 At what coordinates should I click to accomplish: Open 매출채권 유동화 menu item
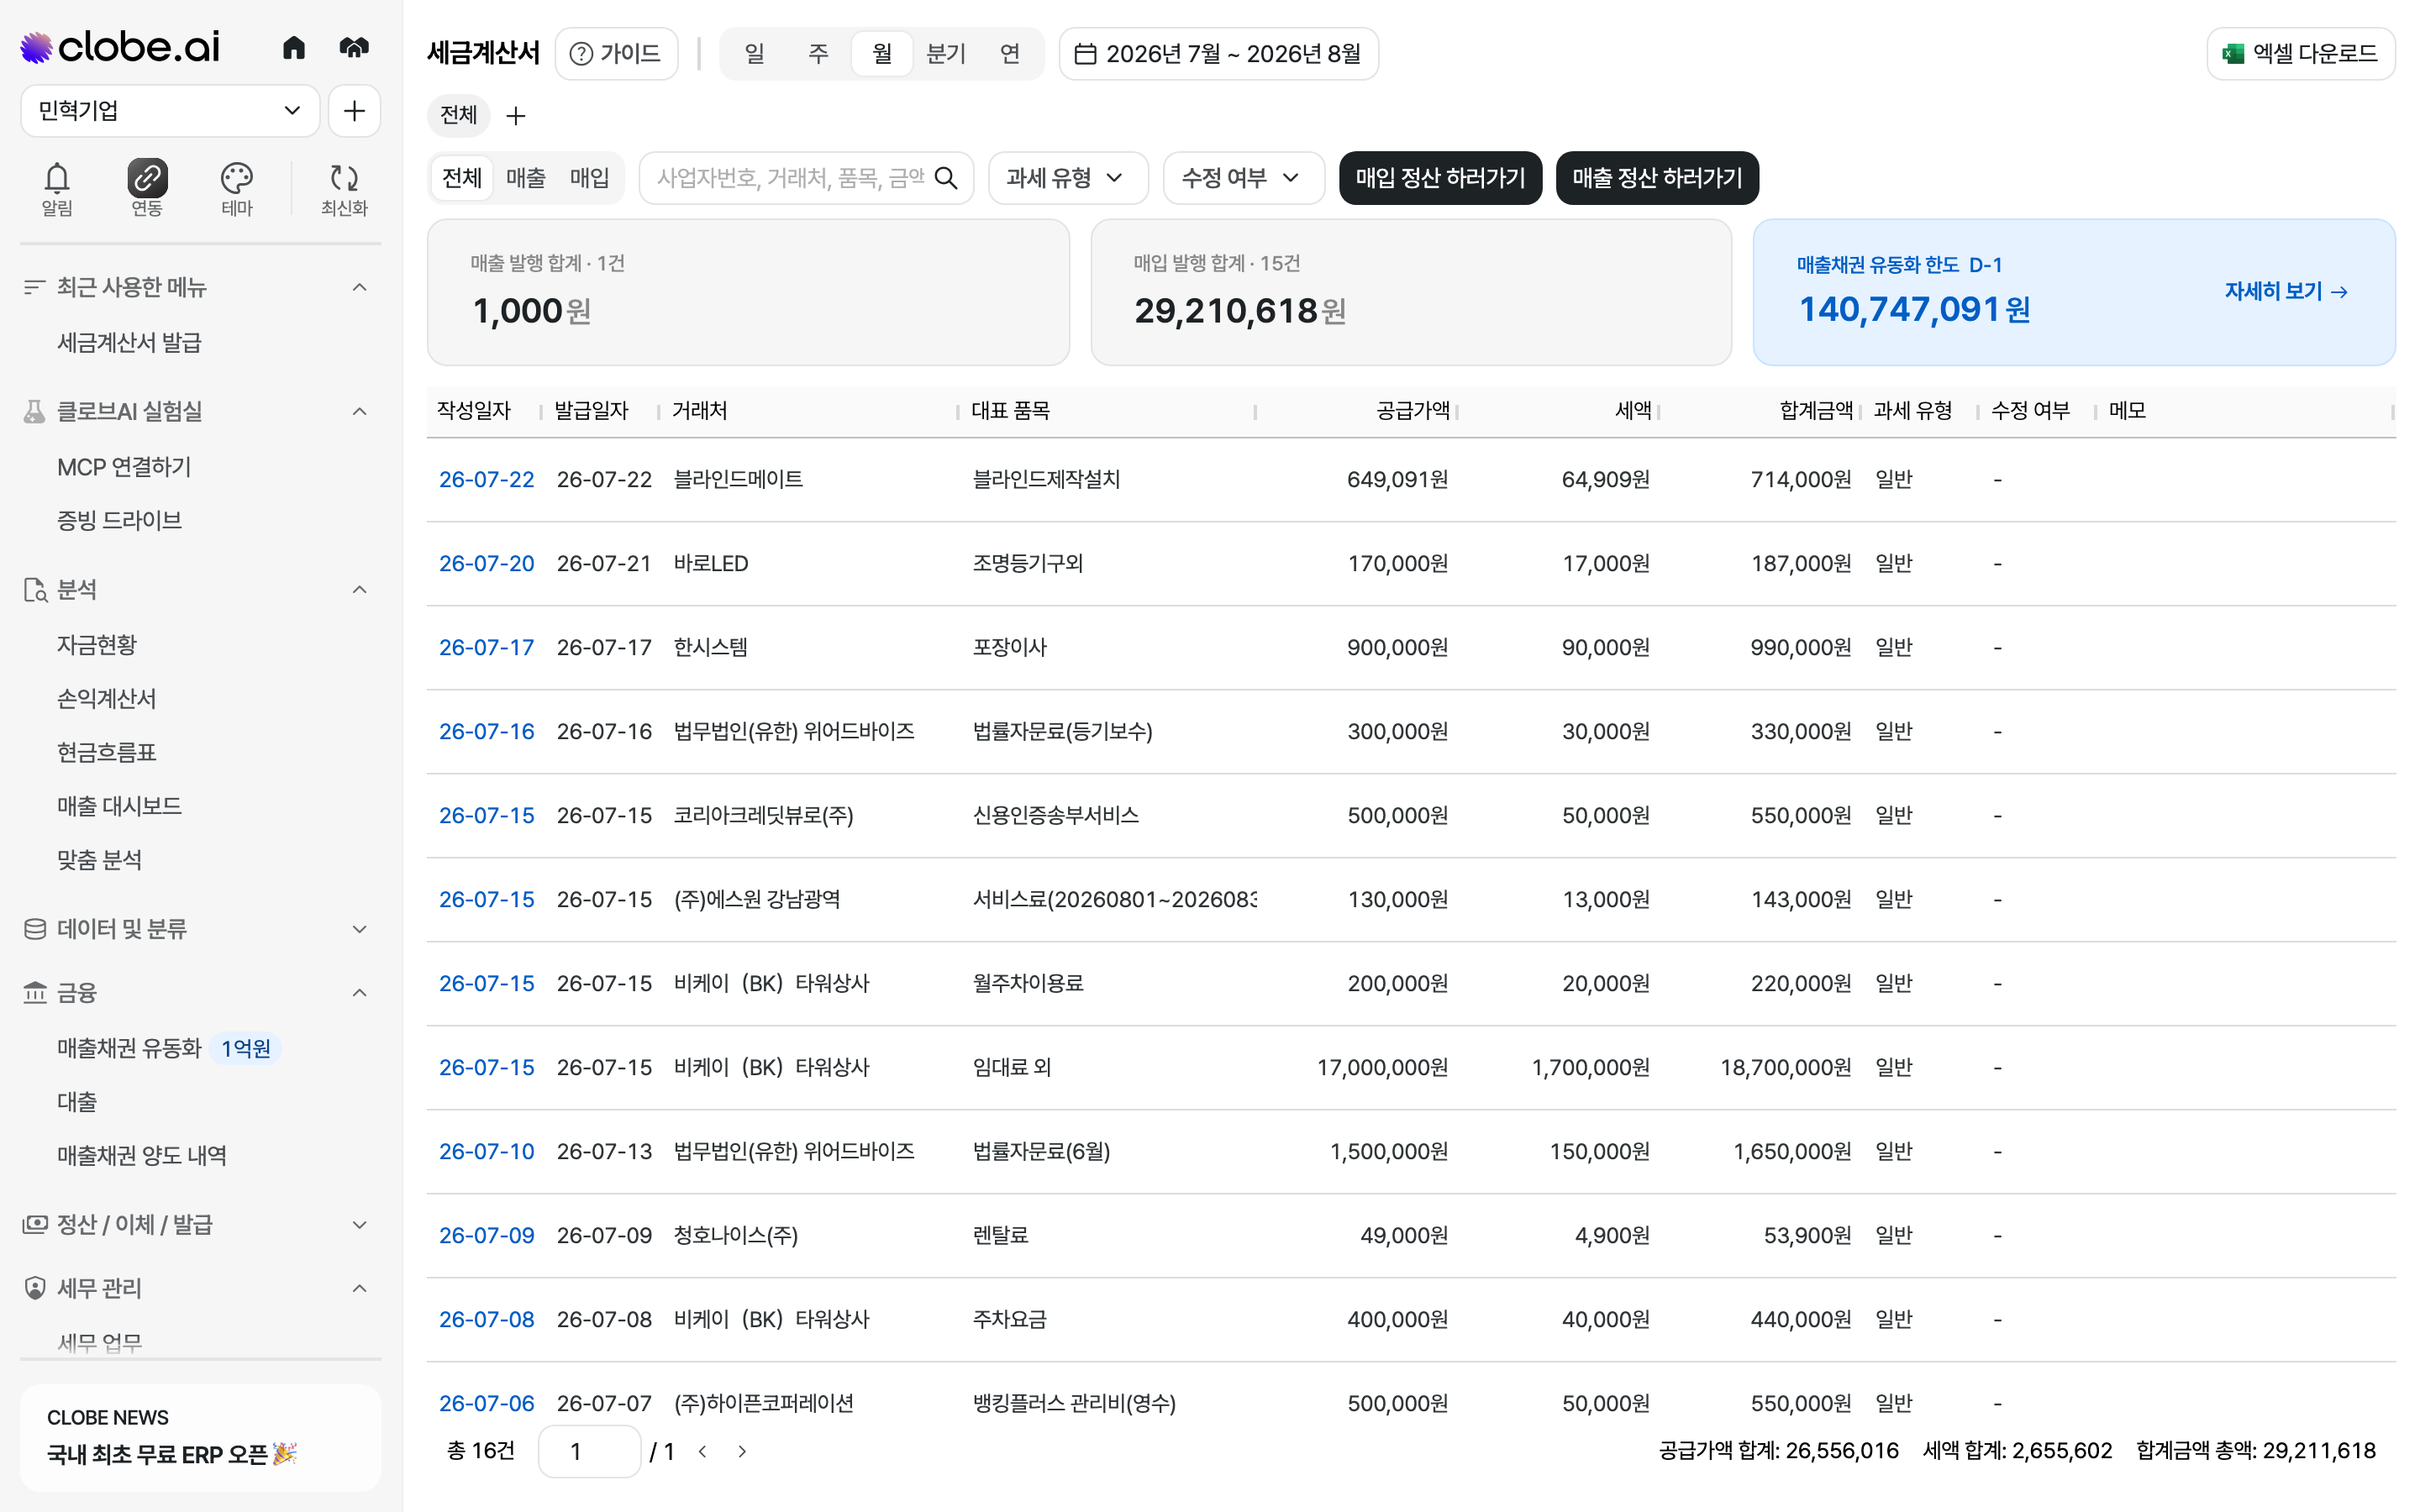click(x=129, y=1048)
